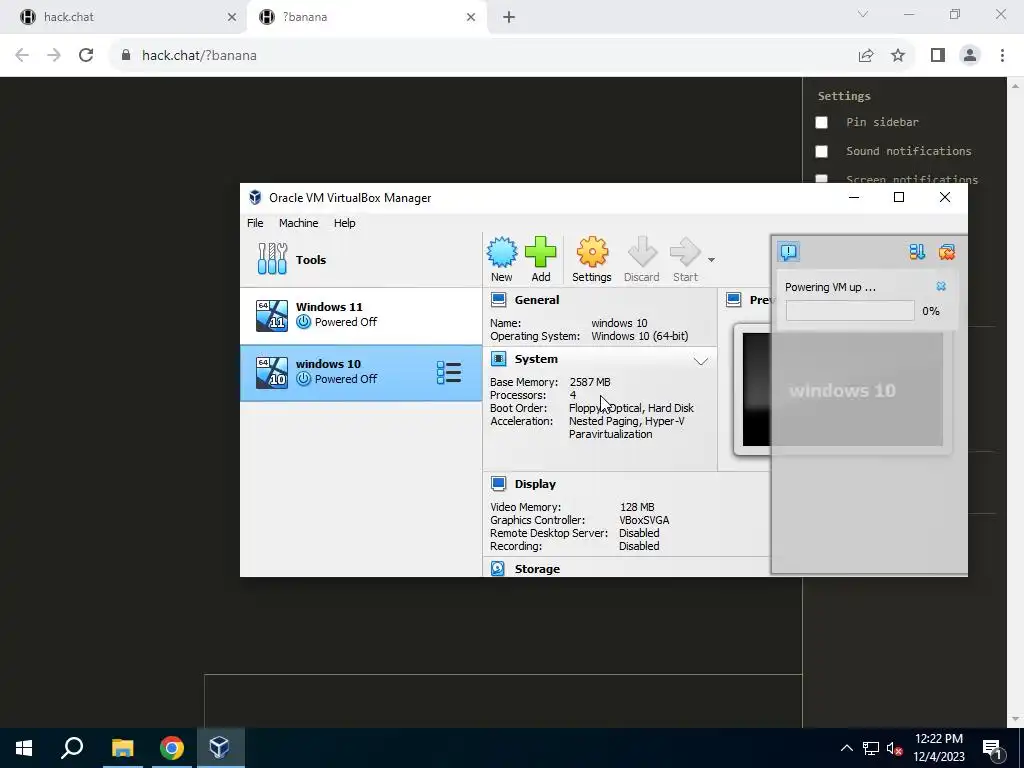
Task: Show hidden system tray icons
Action: click(846, 748)
